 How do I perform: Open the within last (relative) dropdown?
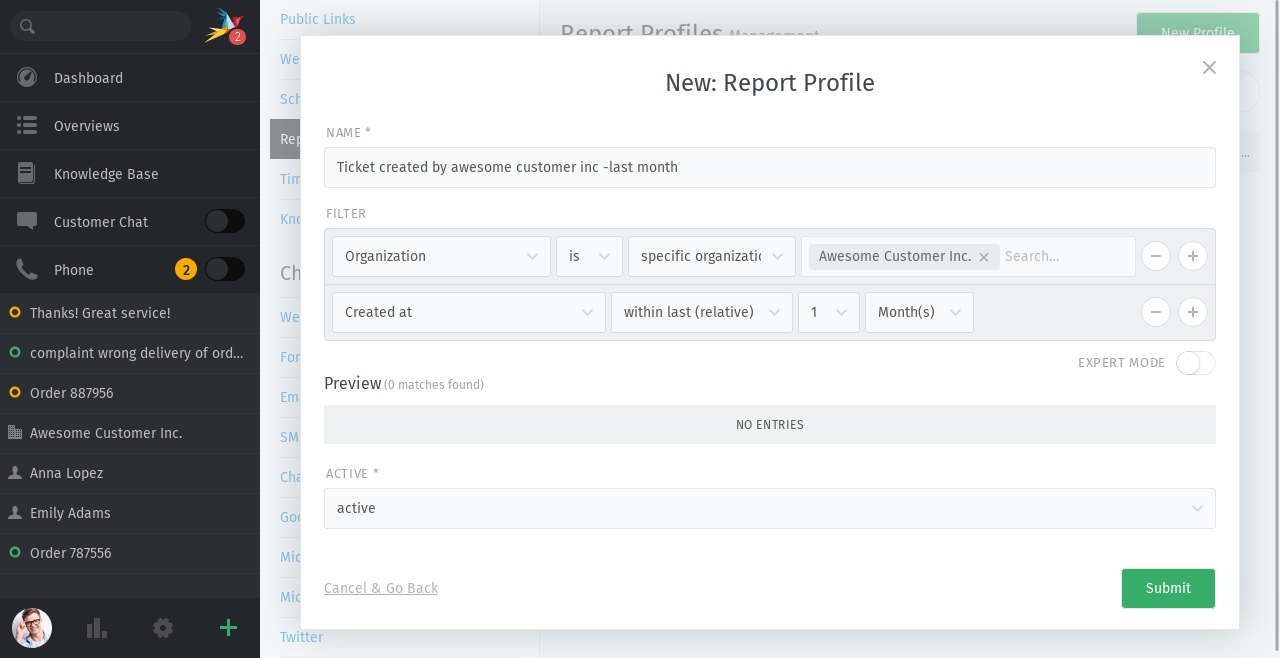pos(702,312)
